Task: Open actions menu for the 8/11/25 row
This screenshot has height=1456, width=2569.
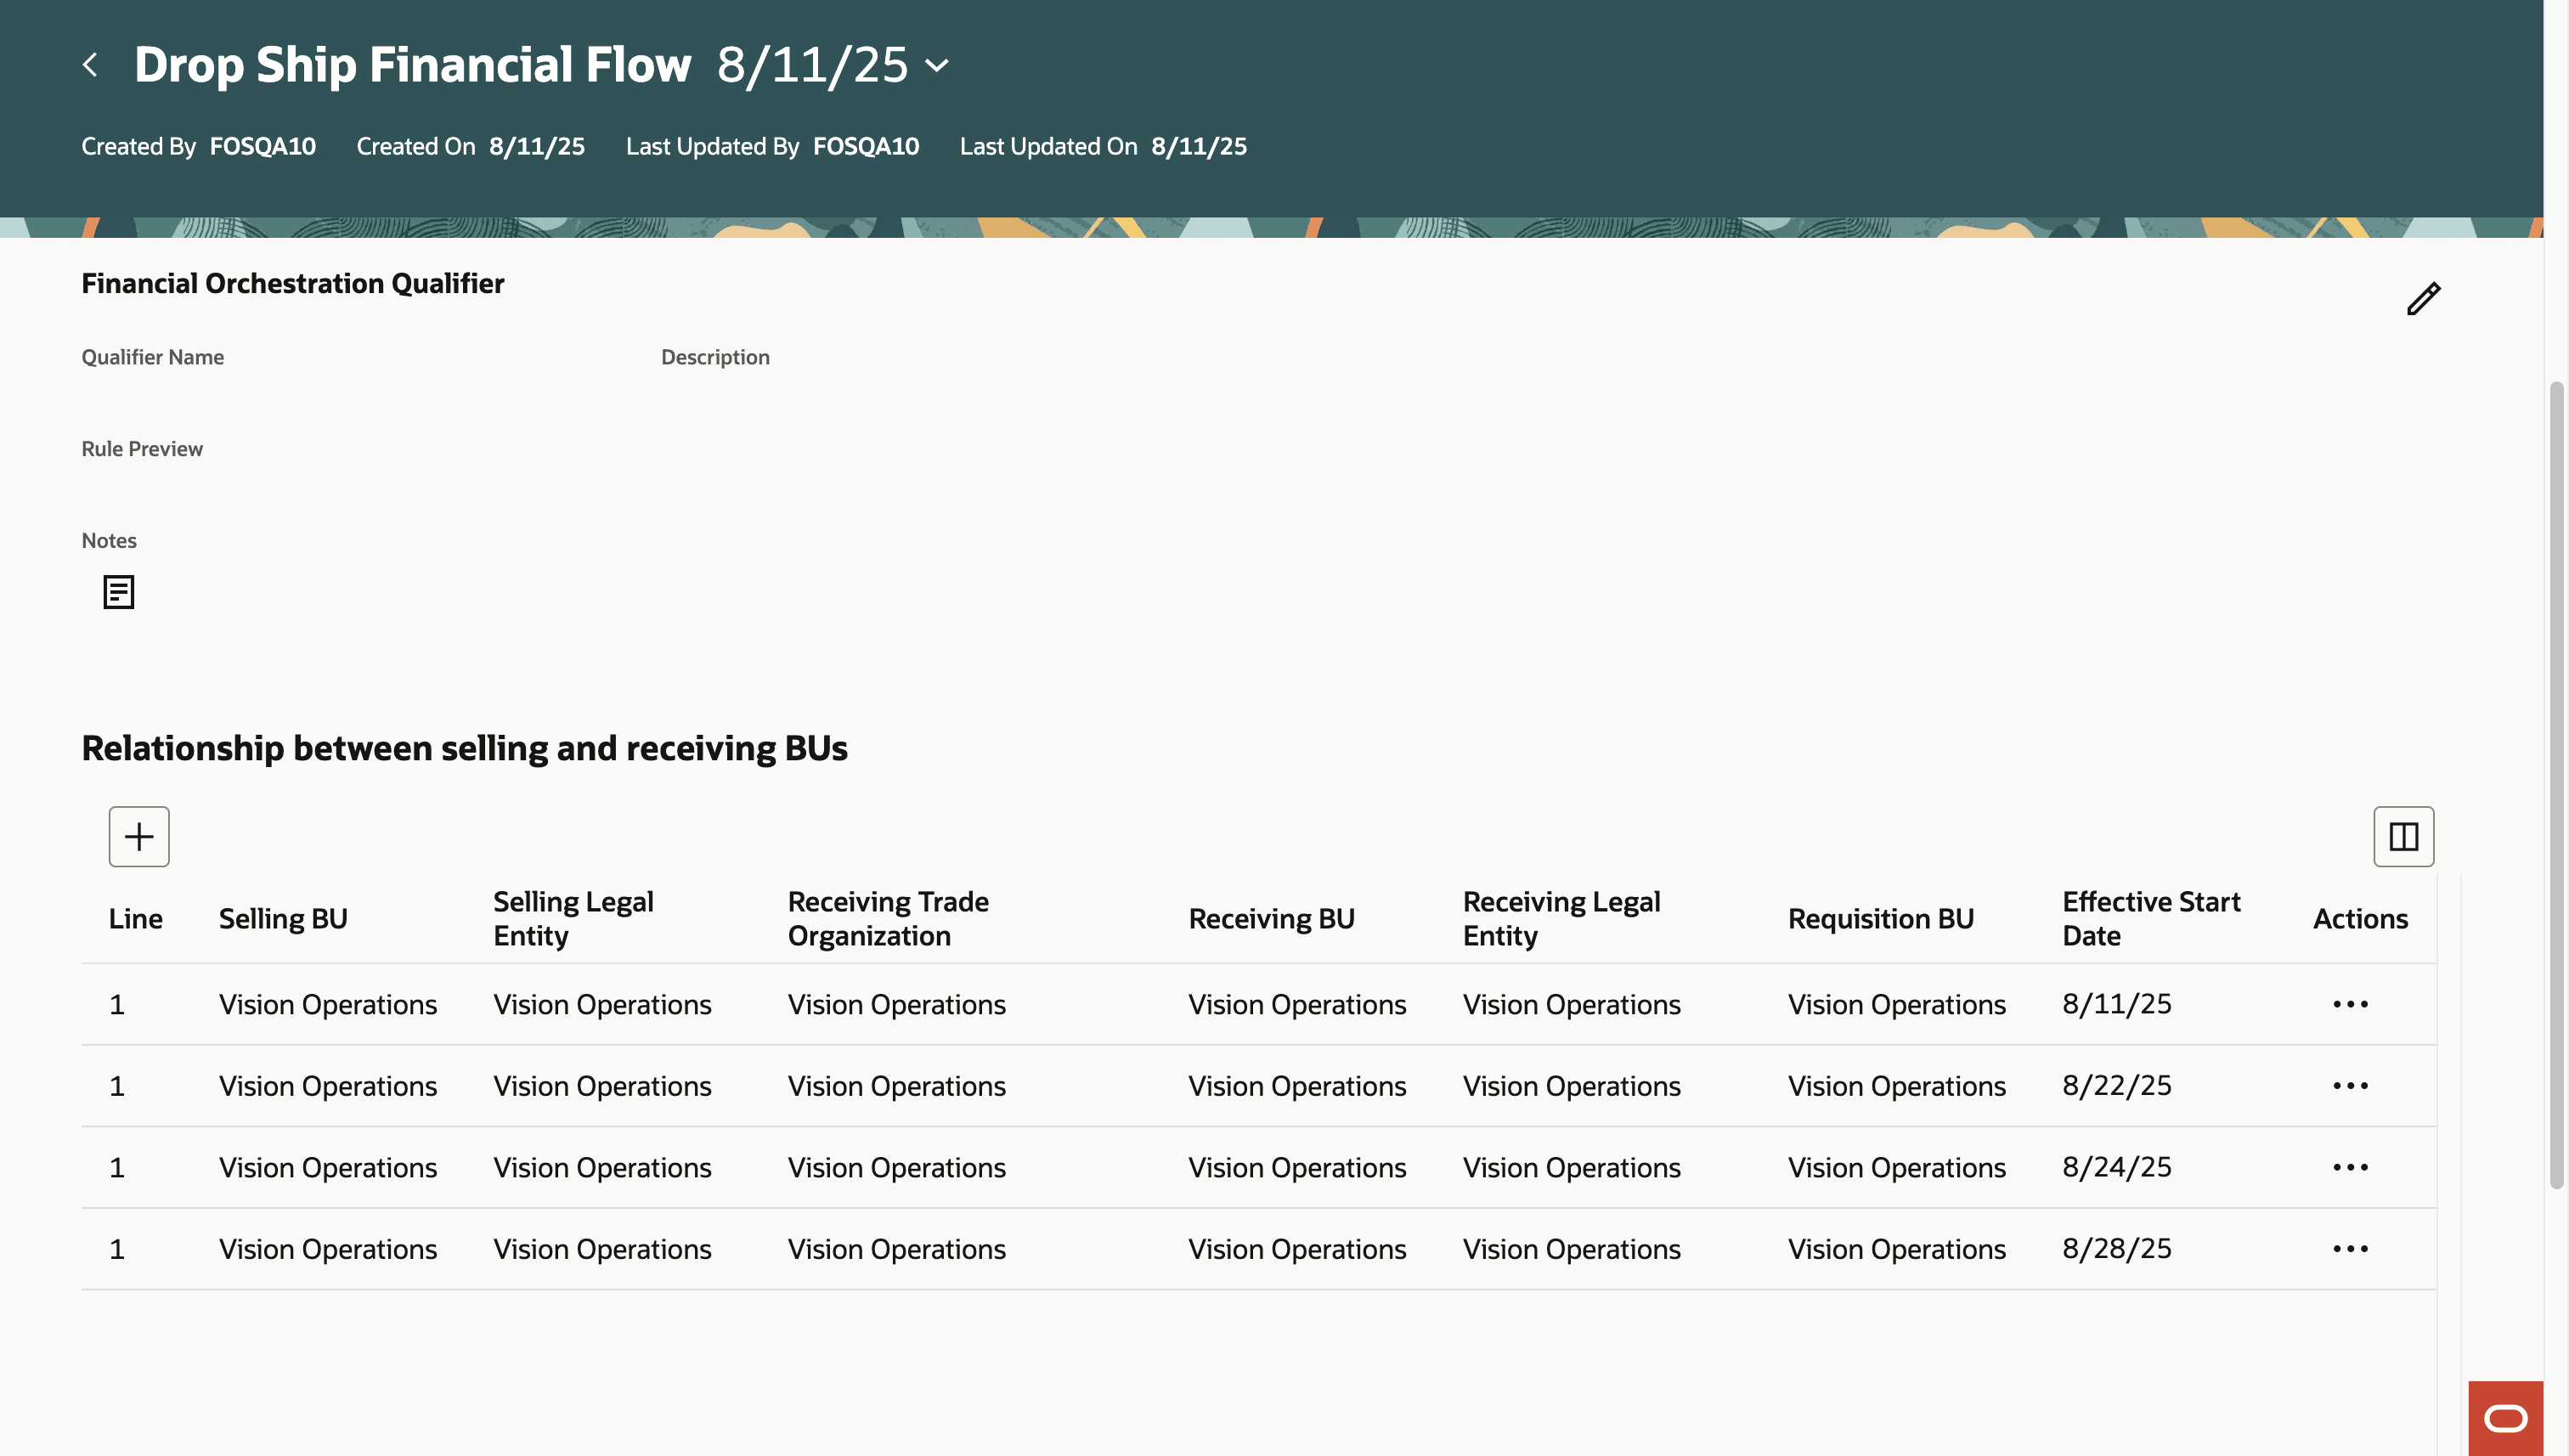Action: pos(2350,1004)
